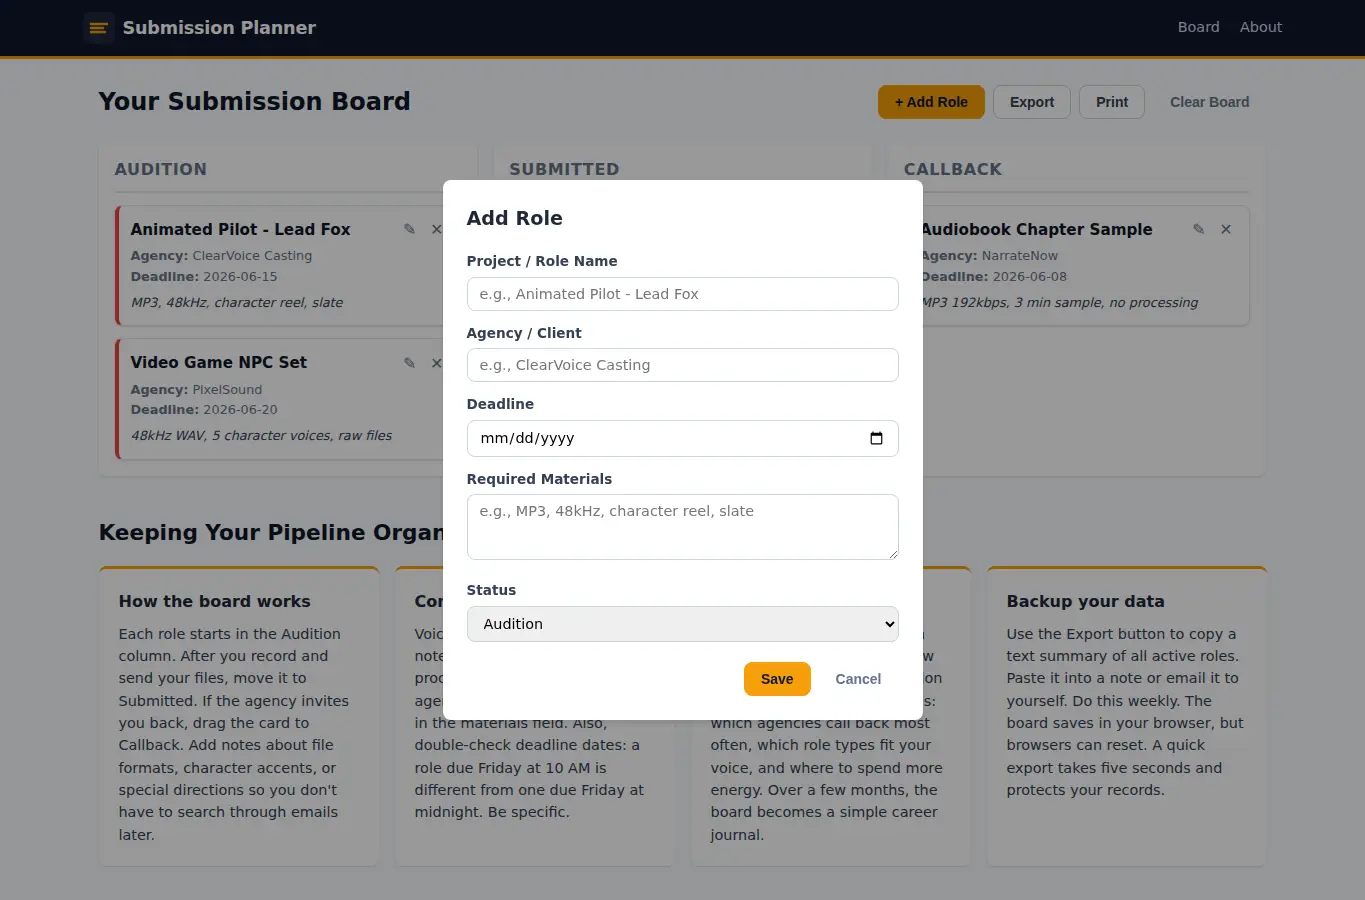Viewport: 1365px width, 900px height.
Task: Click the Required Materials field label
Action: [x=539, y=479]
